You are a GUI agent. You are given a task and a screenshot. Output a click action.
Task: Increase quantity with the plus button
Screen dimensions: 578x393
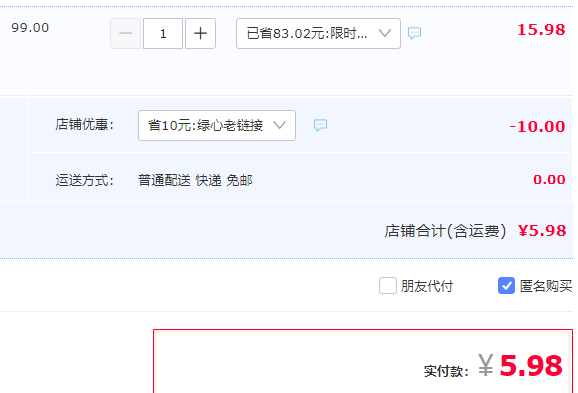200,34
